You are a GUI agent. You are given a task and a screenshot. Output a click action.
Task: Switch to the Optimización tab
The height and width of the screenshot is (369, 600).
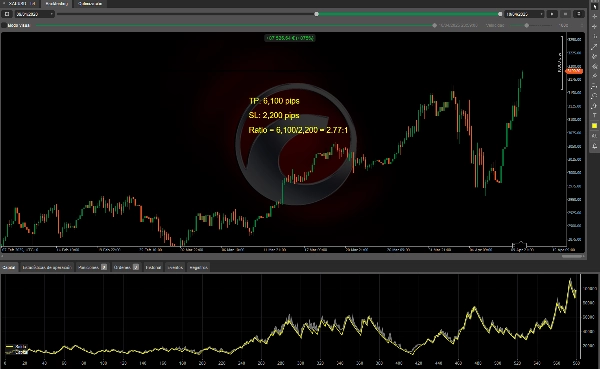point(90,3)
